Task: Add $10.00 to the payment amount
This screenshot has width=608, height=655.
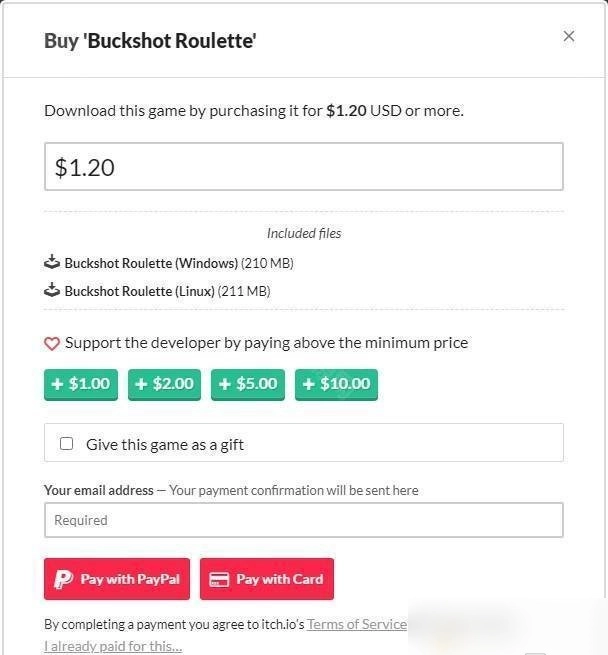Action: (x=336, y=384)
